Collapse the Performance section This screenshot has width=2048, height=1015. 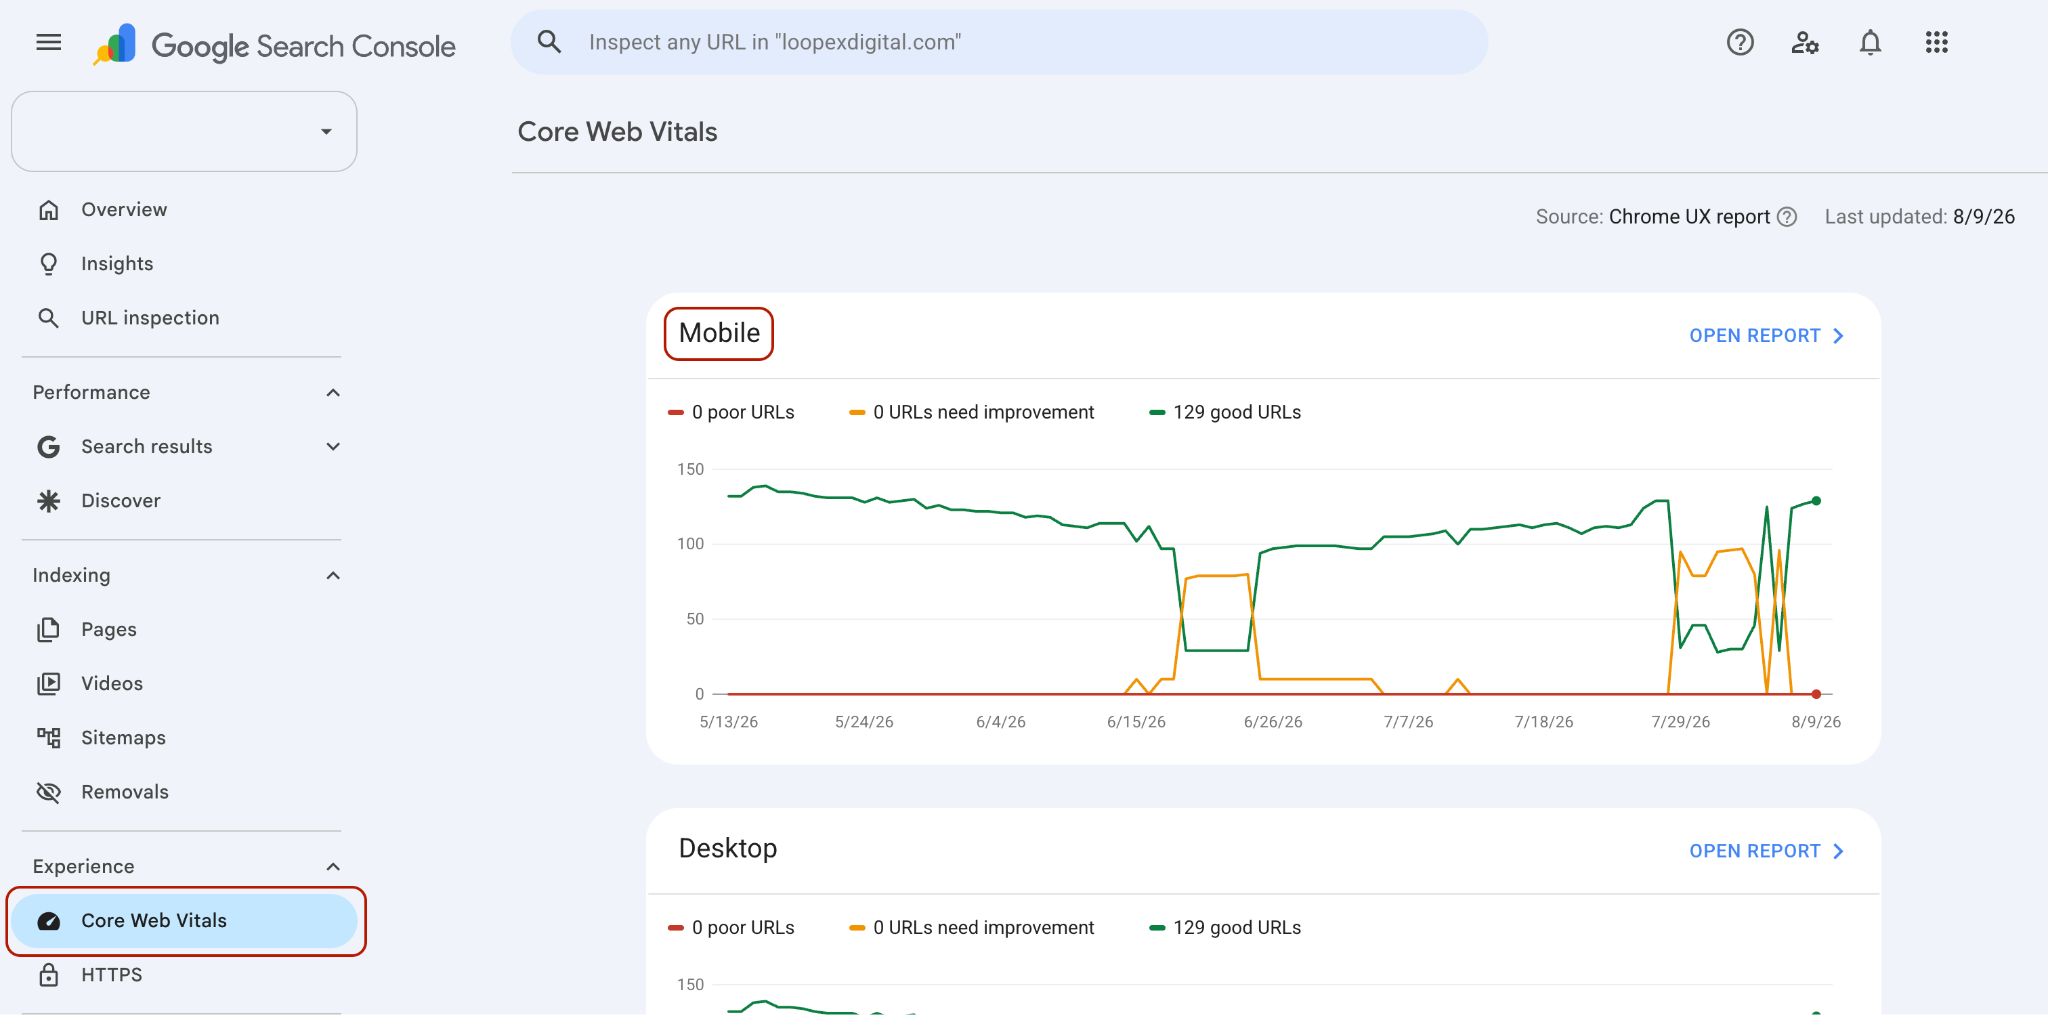coord(333,393)
